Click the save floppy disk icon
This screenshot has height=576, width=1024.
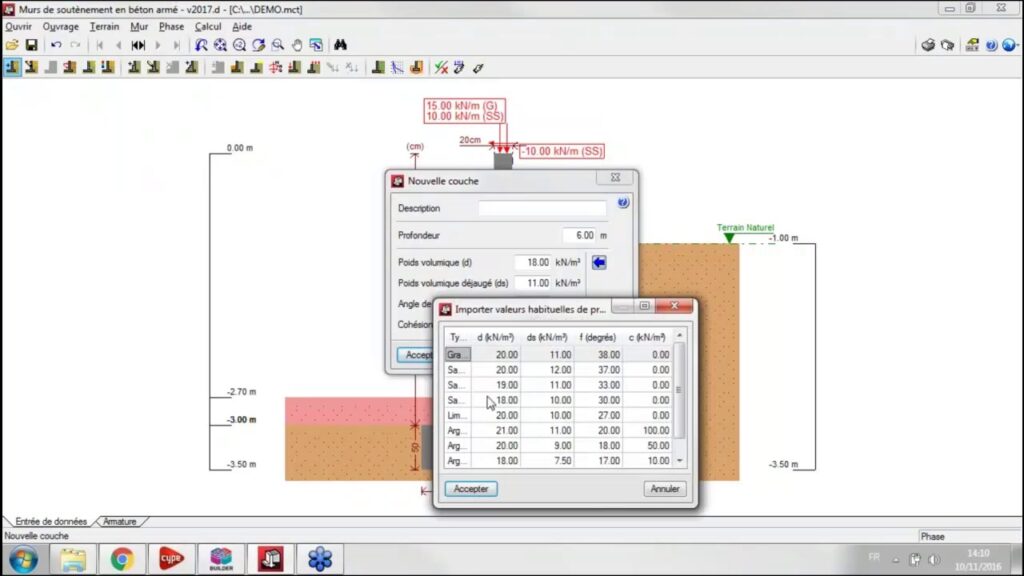point(31,45)
